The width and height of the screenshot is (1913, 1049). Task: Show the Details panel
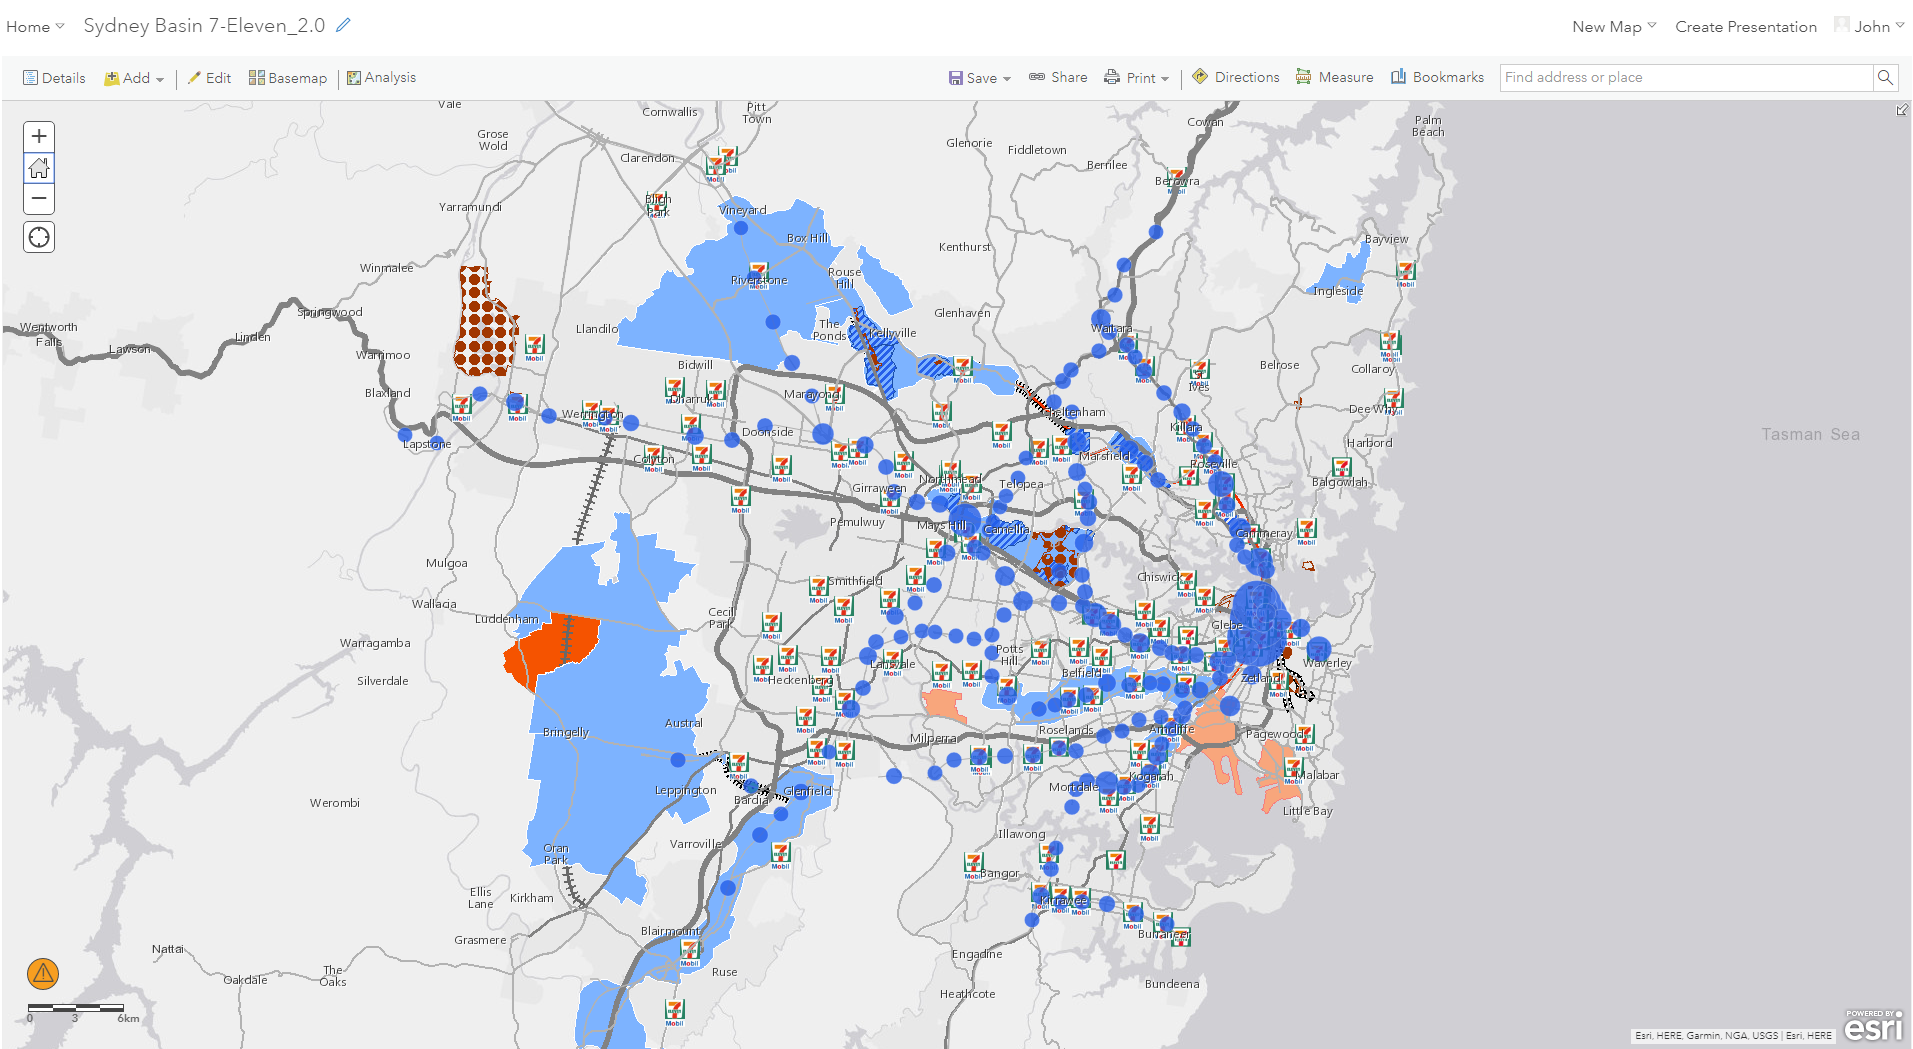[x=55, y=78]
